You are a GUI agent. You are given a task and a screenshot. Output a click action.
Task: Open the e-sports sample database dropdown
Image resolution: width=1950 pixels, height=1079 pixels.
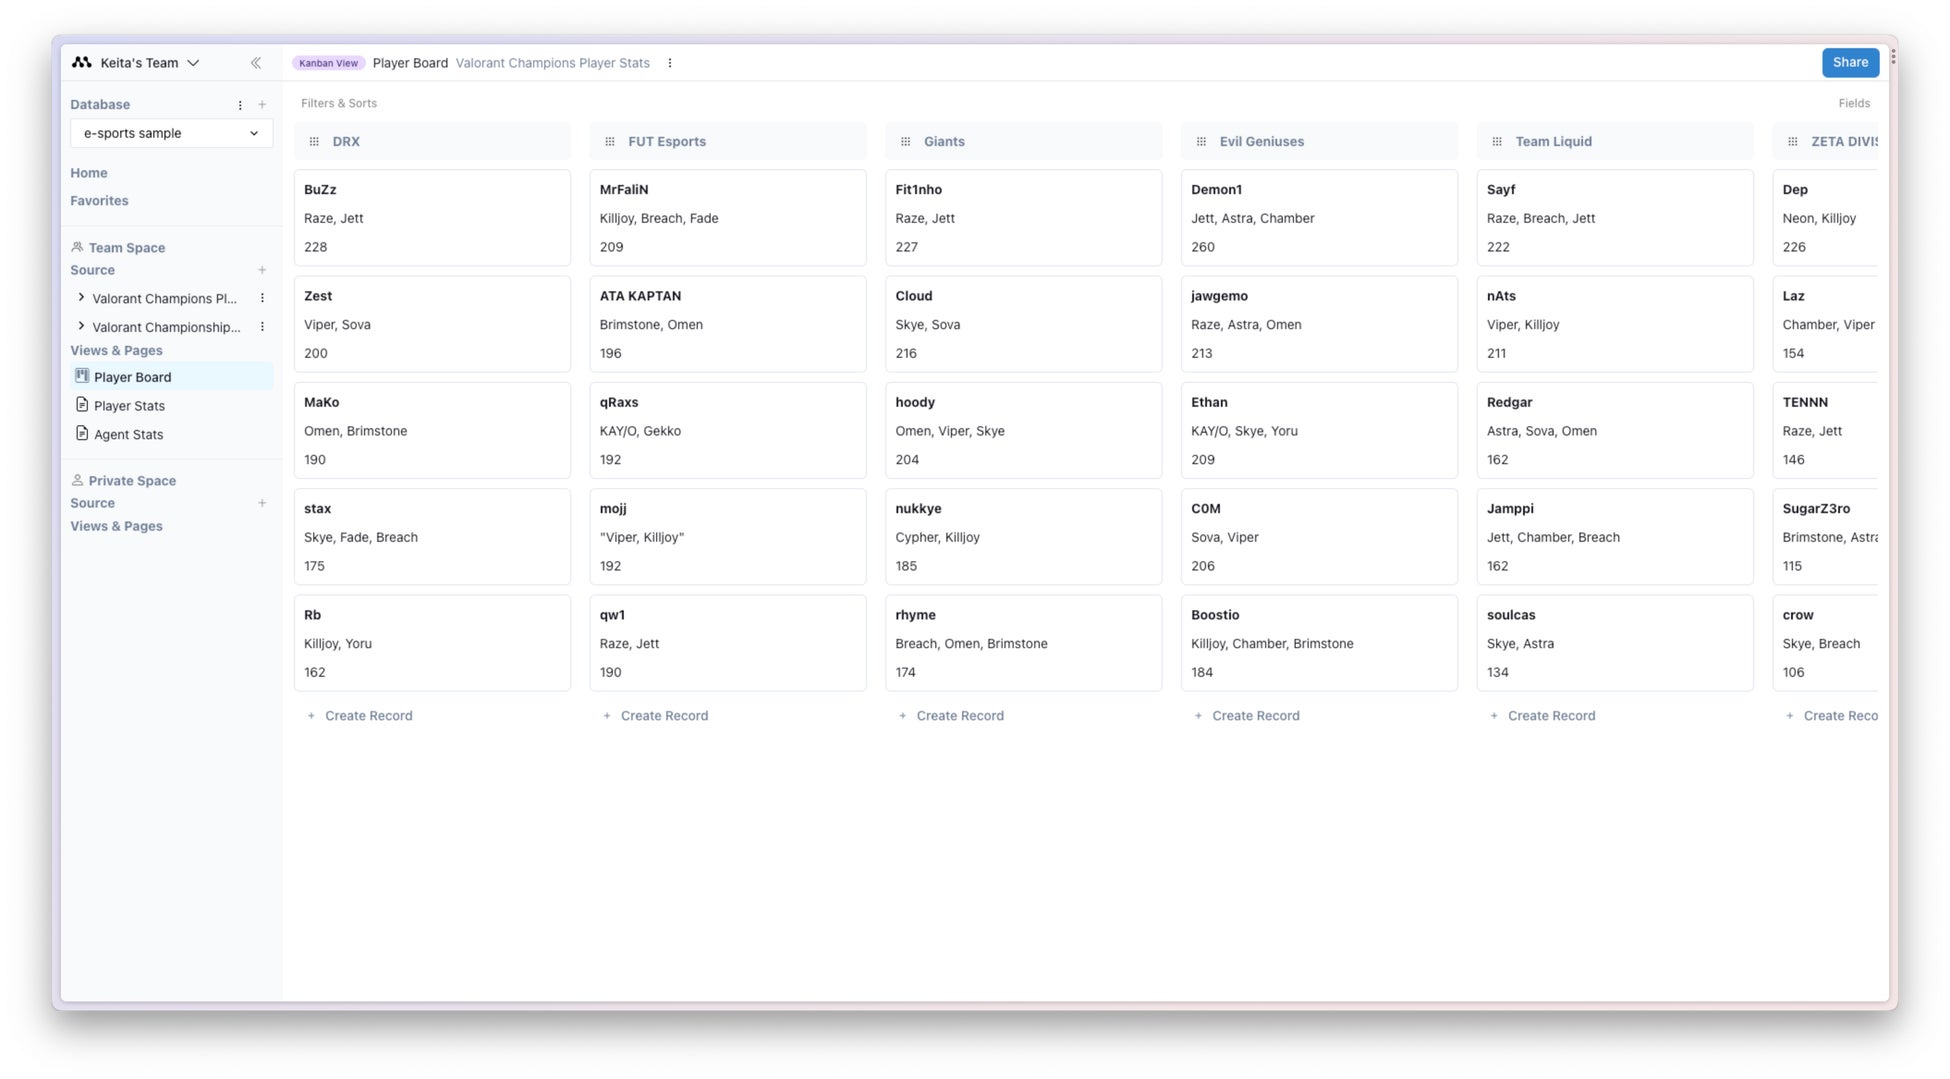click(x=171, y=134)
